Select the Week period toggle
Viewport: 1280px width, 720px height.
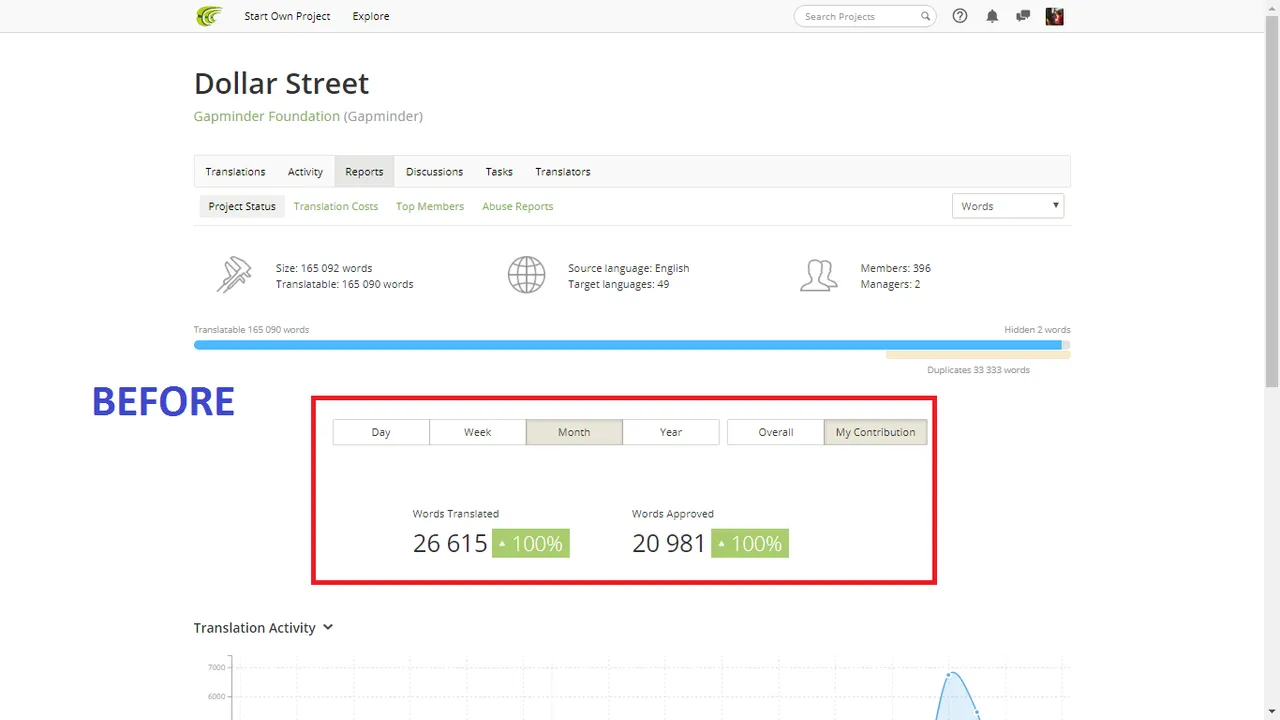(x=478, y=432)
